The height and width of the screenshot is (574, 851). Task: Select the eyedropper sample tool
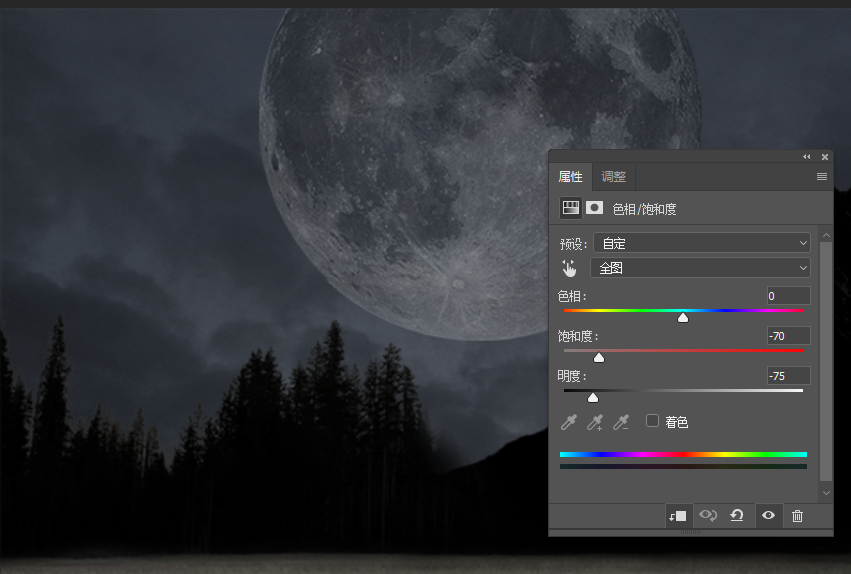pyautogui.click(x=569, y=422)
